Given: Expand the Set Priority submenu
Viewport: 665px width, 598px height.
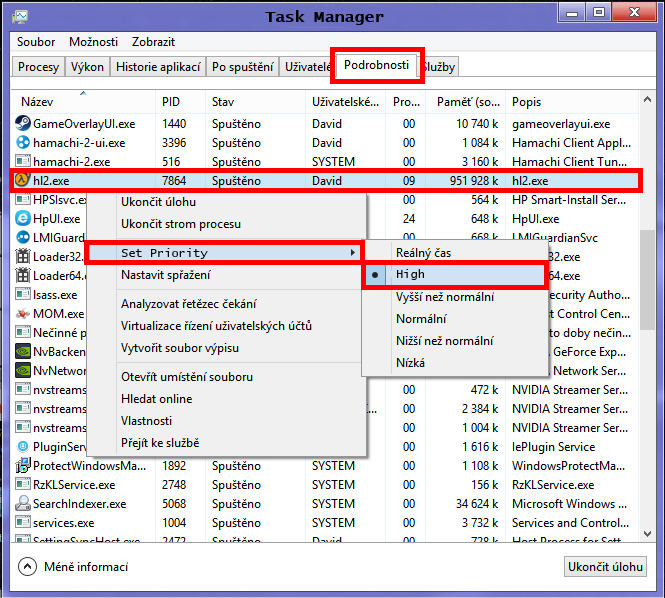Looking at the screenshot, I should [x=225, y=253].
